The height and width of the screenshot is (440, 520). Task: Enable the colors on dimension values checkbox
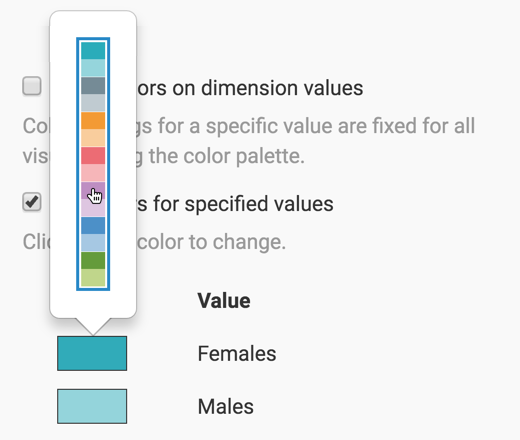pos(32,86)
